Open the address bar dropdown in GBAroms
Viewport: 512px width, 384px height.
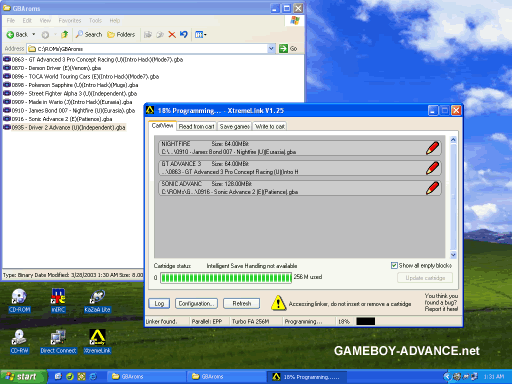coord(271,49)
